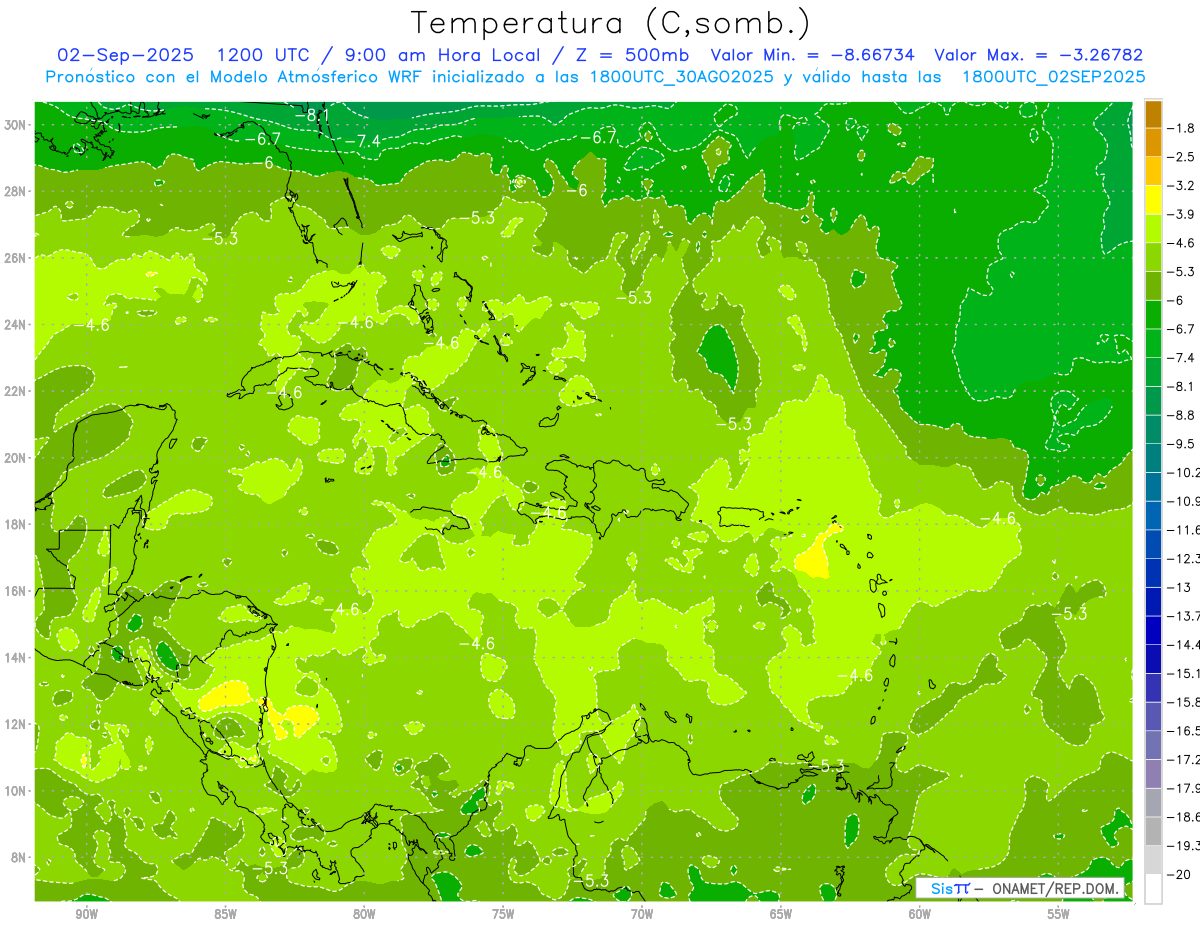Screen dimensions: 1200x927
Task: Click the 18N latitude axis label
Action: pos(17,524)
